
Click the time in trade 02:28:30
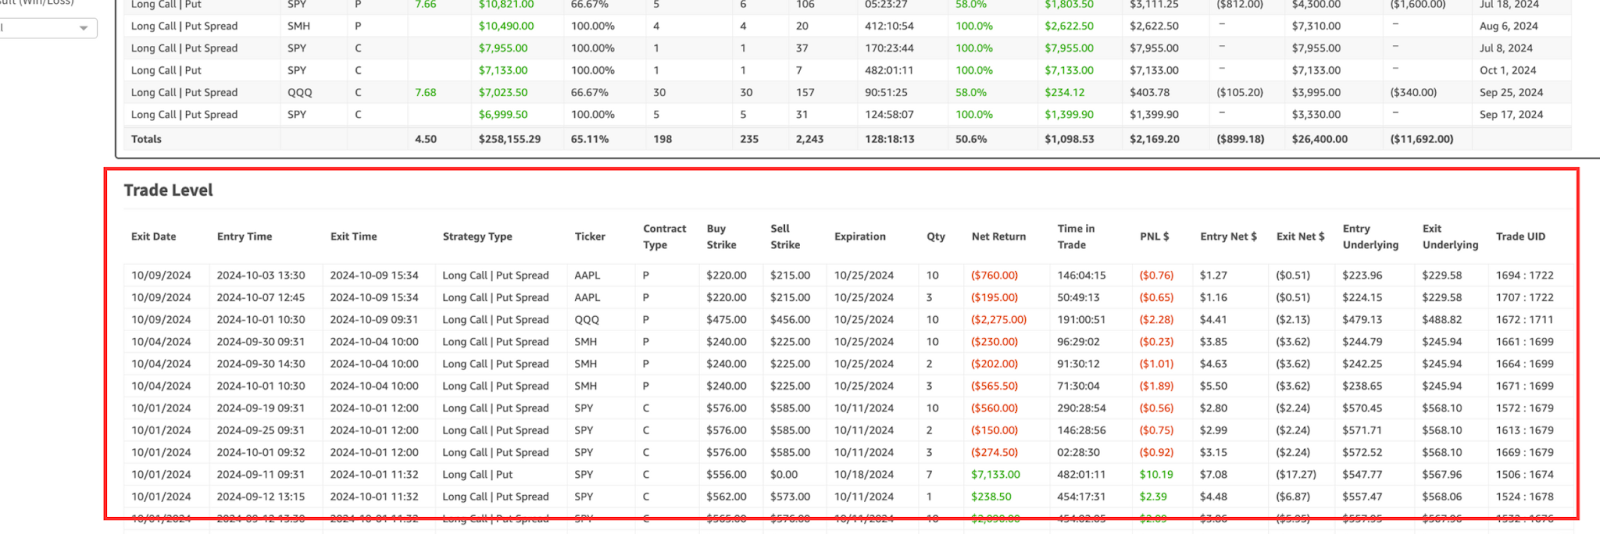[1079, 452]
